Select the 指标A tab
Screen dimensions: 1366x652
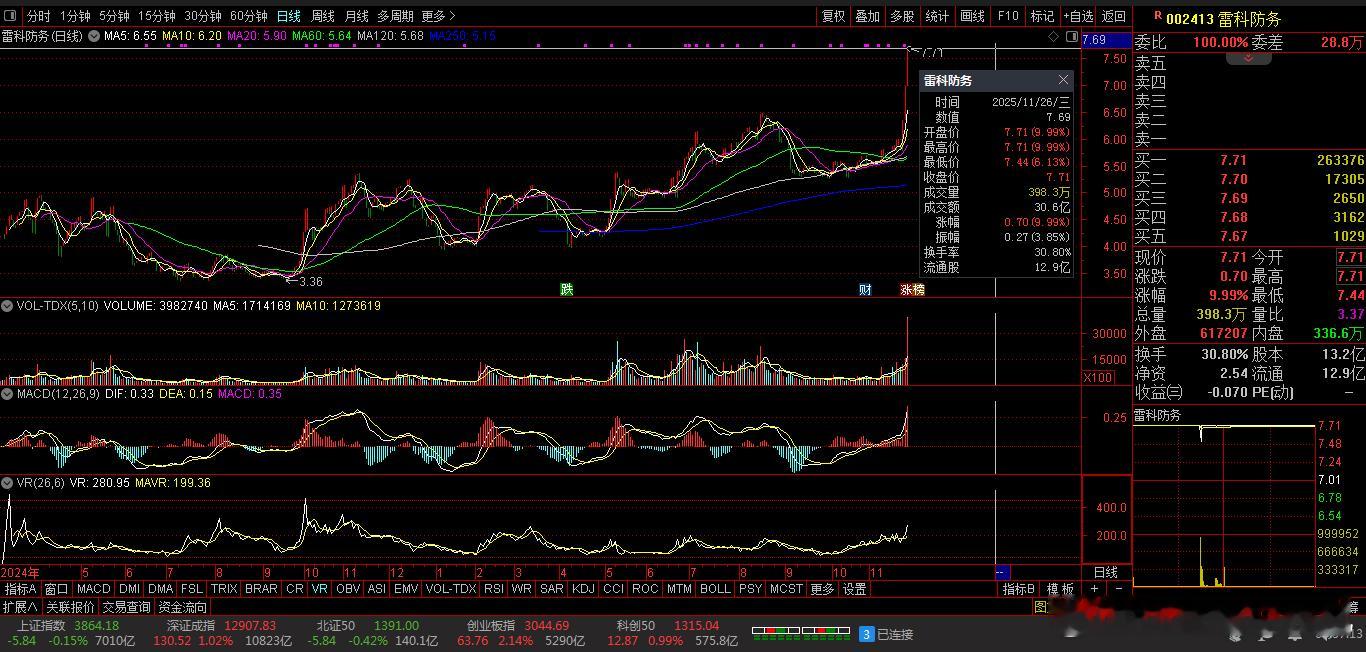pyautogui.click(x=20, y=589)
